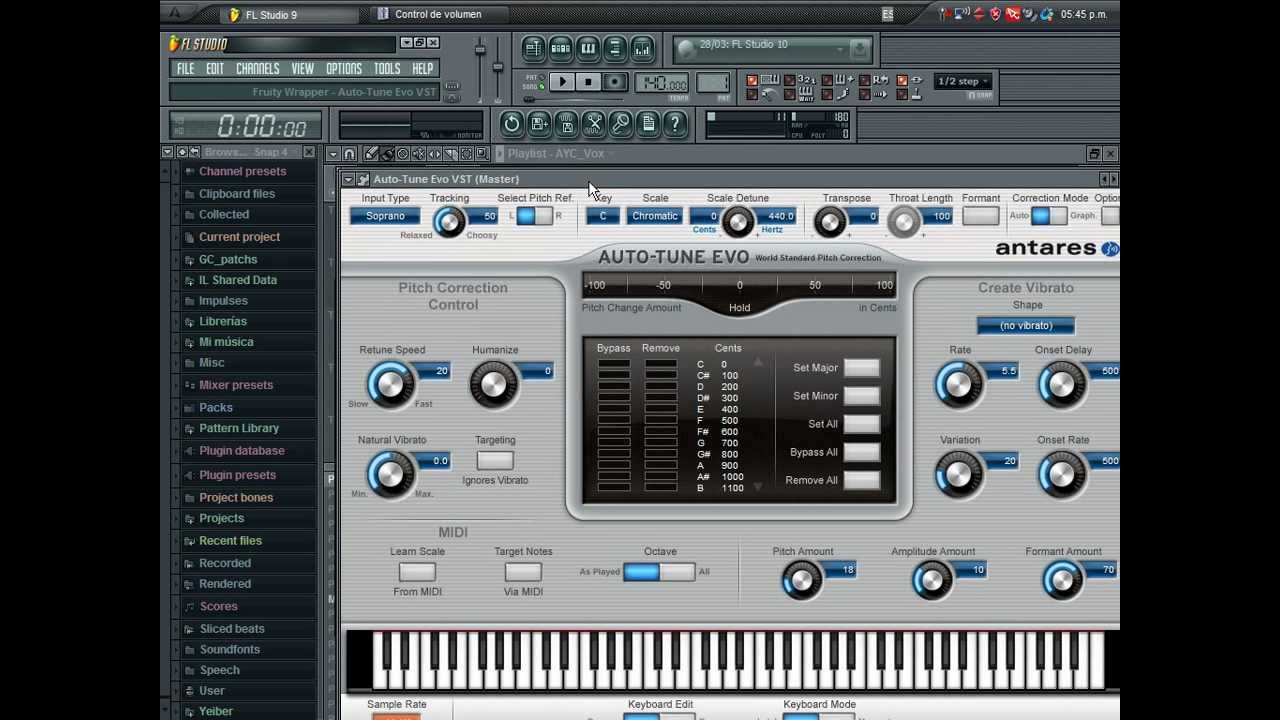
Task: Click the undo history circular arrow icon
Action: tap(512, 124)
